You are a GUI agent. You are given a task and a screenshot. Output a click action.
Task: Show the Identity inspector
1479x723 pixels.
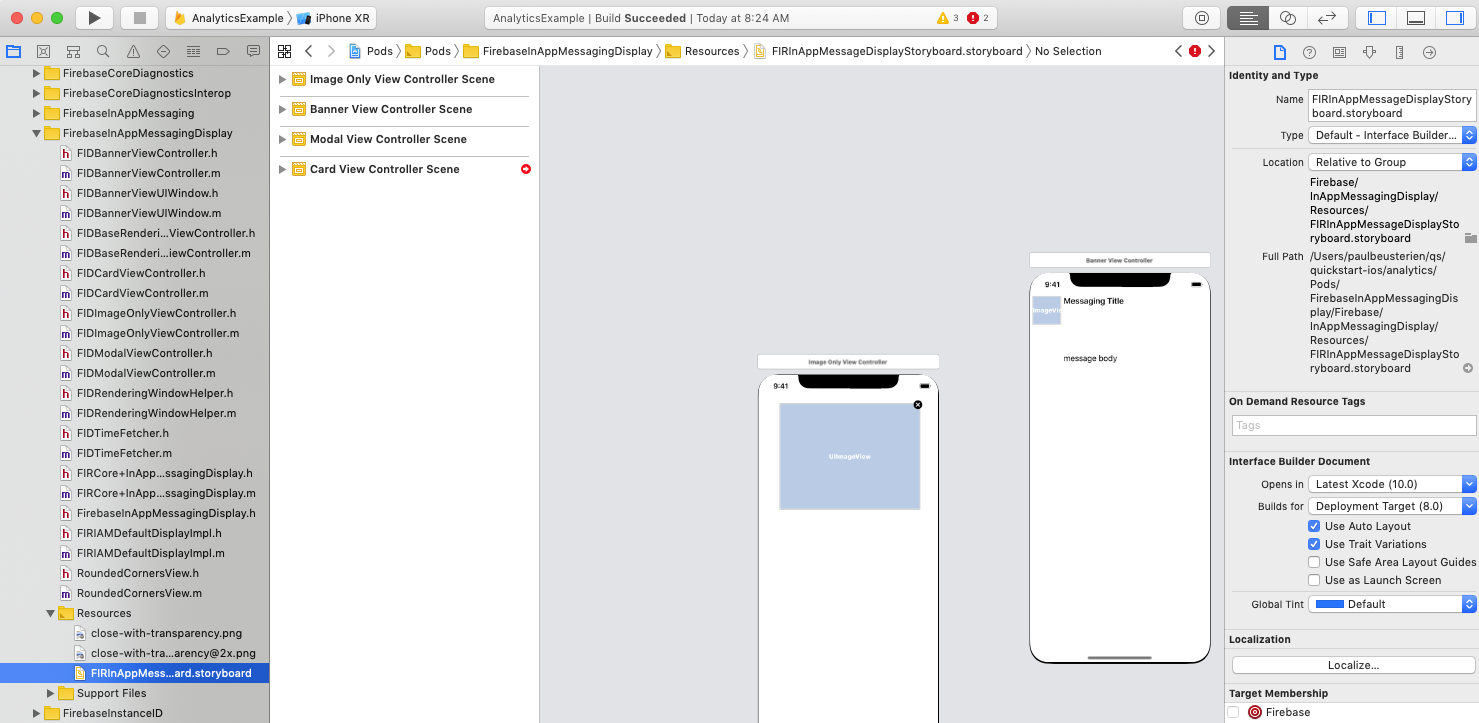point(1339,52)
